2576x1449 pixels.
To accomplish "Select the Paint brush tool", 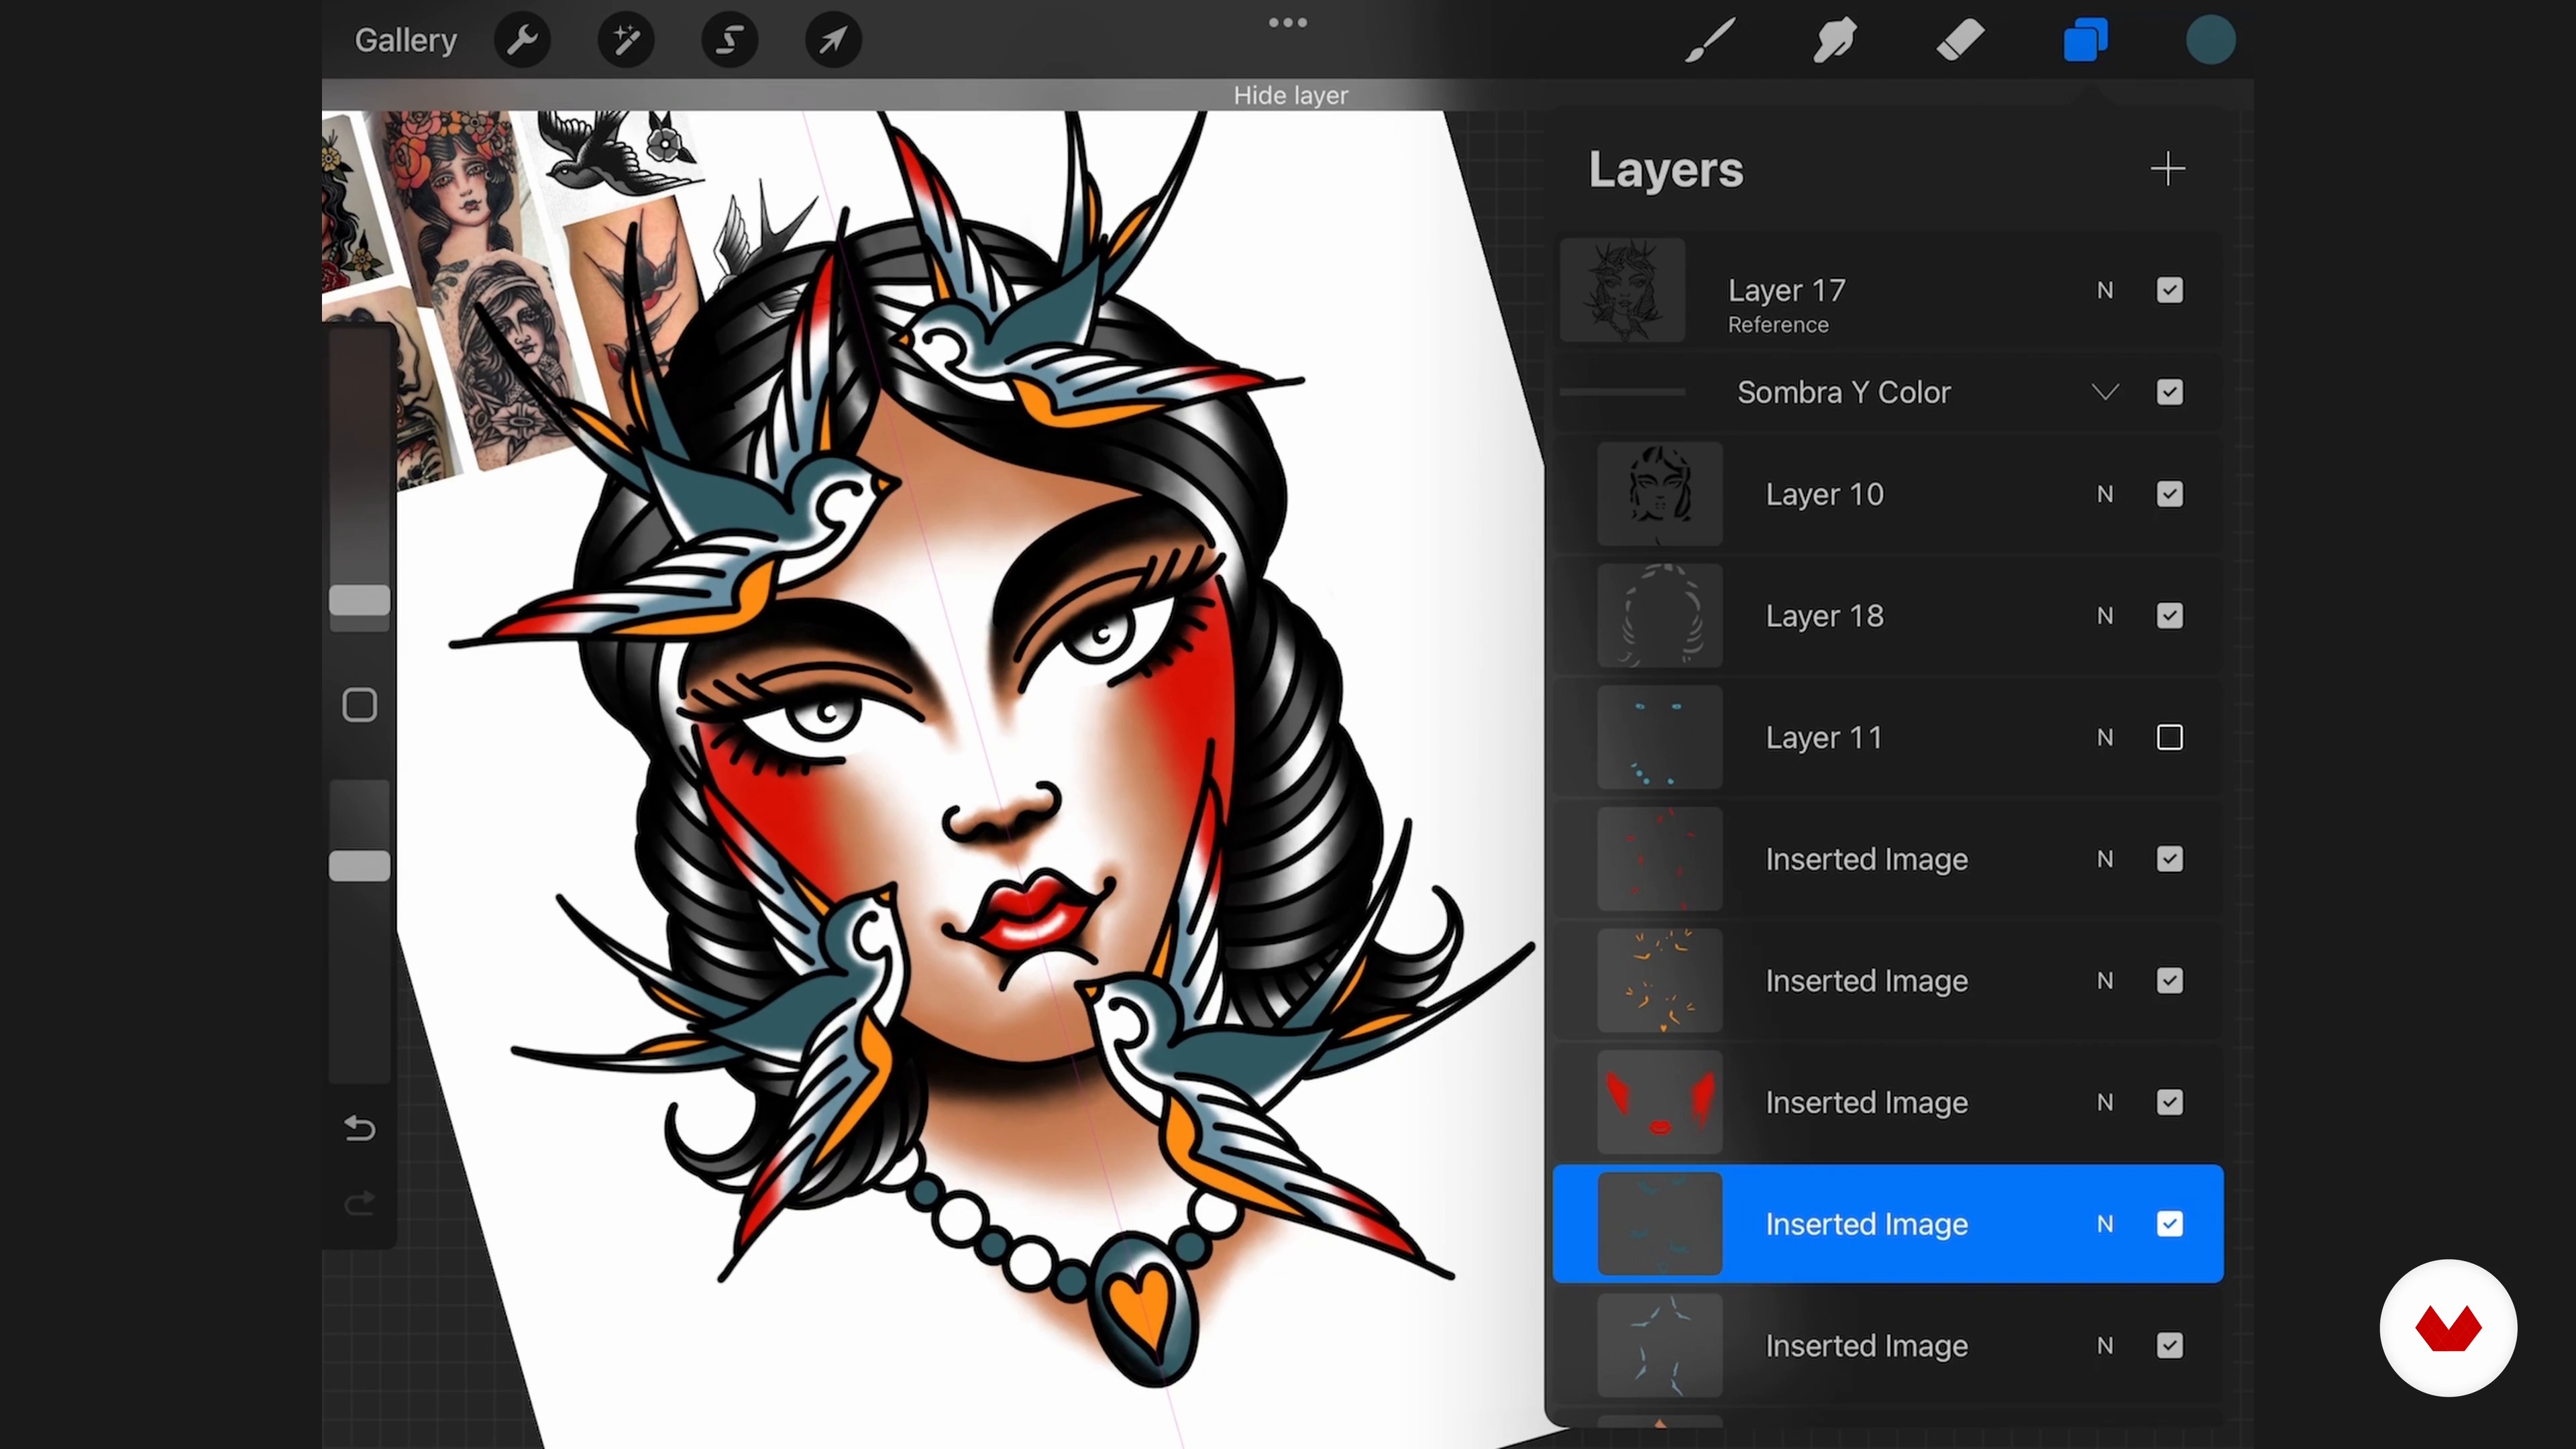I will 1710,40.
